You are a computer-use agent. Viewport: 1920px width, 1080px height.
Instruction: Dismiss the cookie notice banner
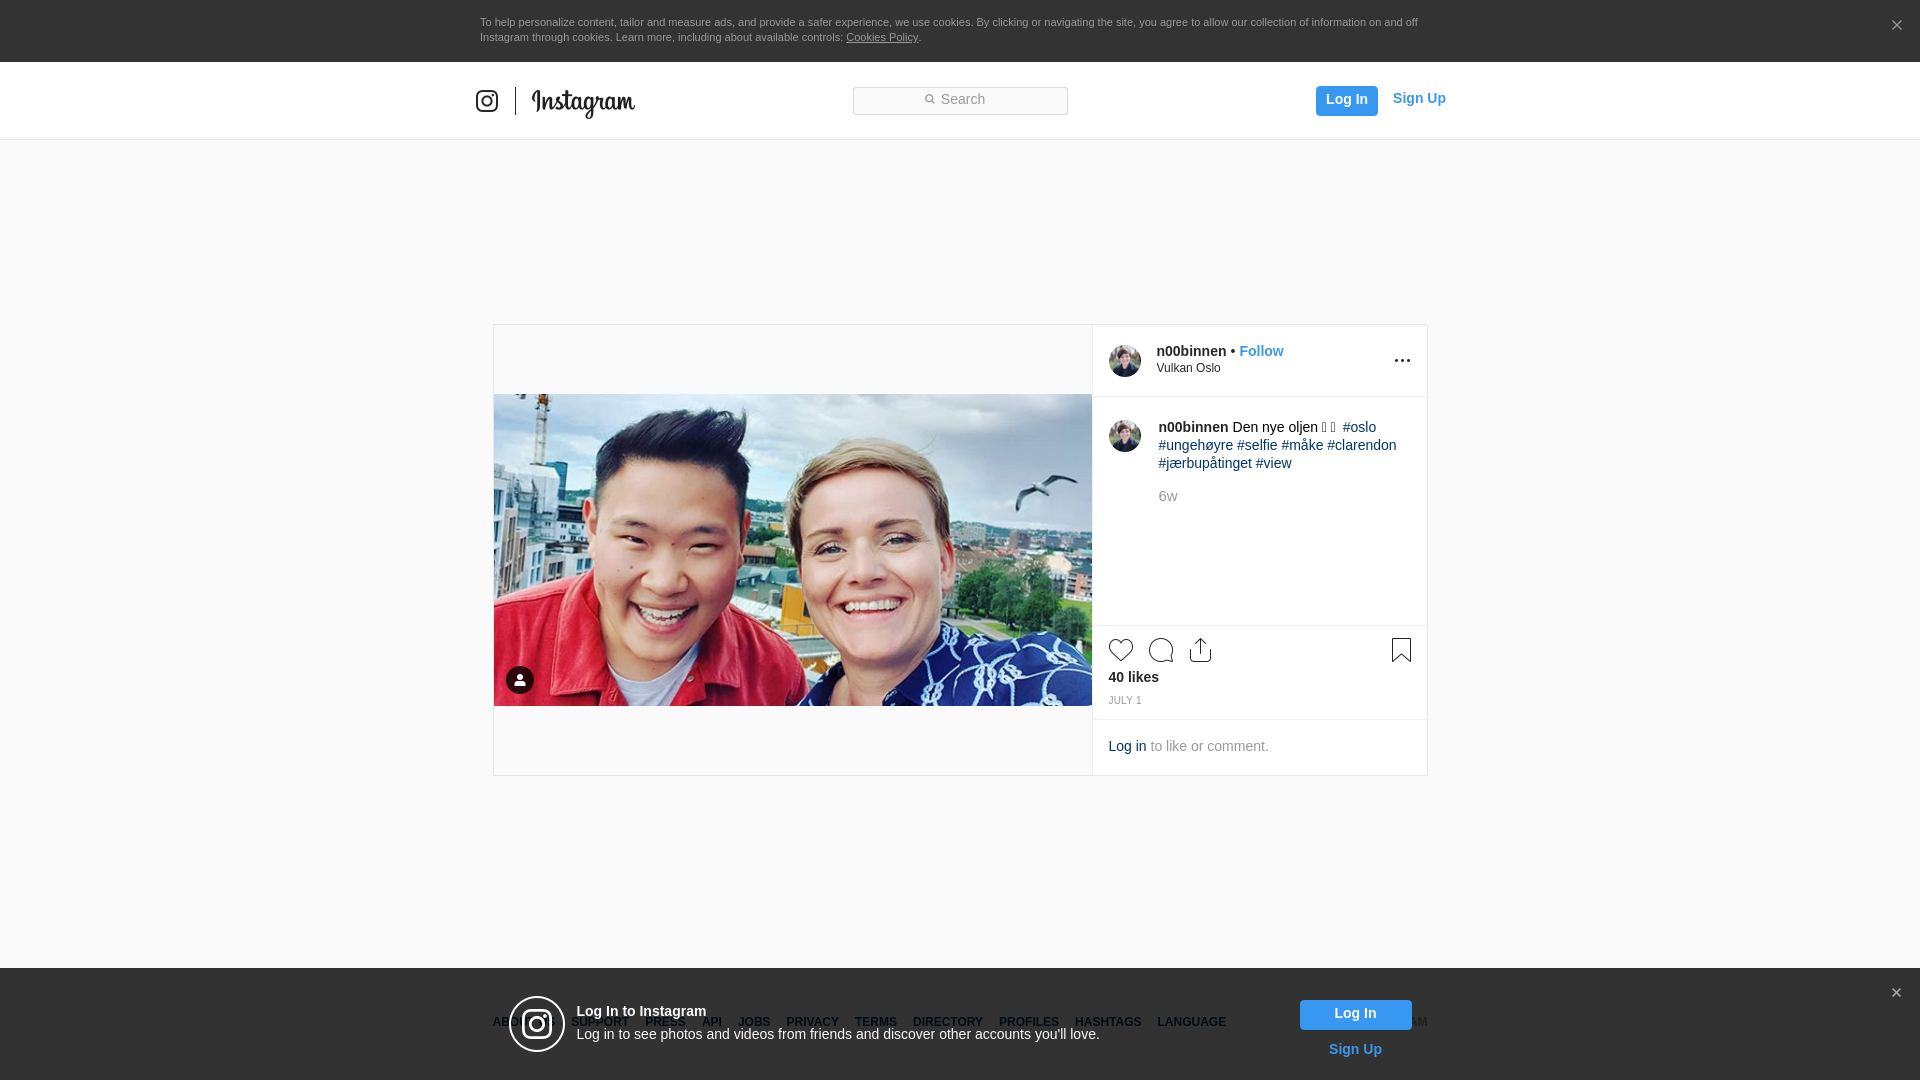pos(1896,26)
